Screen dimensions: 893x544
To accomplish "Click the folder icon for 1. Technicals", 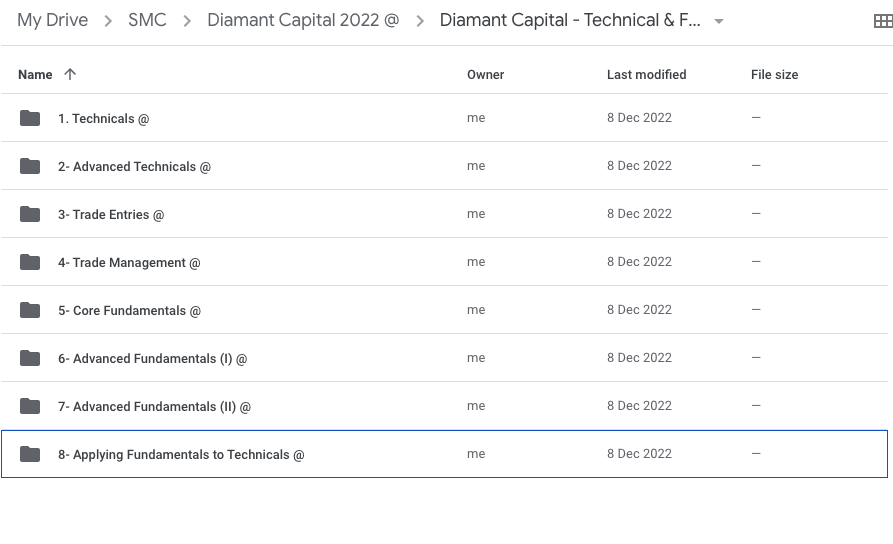I will pyautogui.click(x=30, y=118).
